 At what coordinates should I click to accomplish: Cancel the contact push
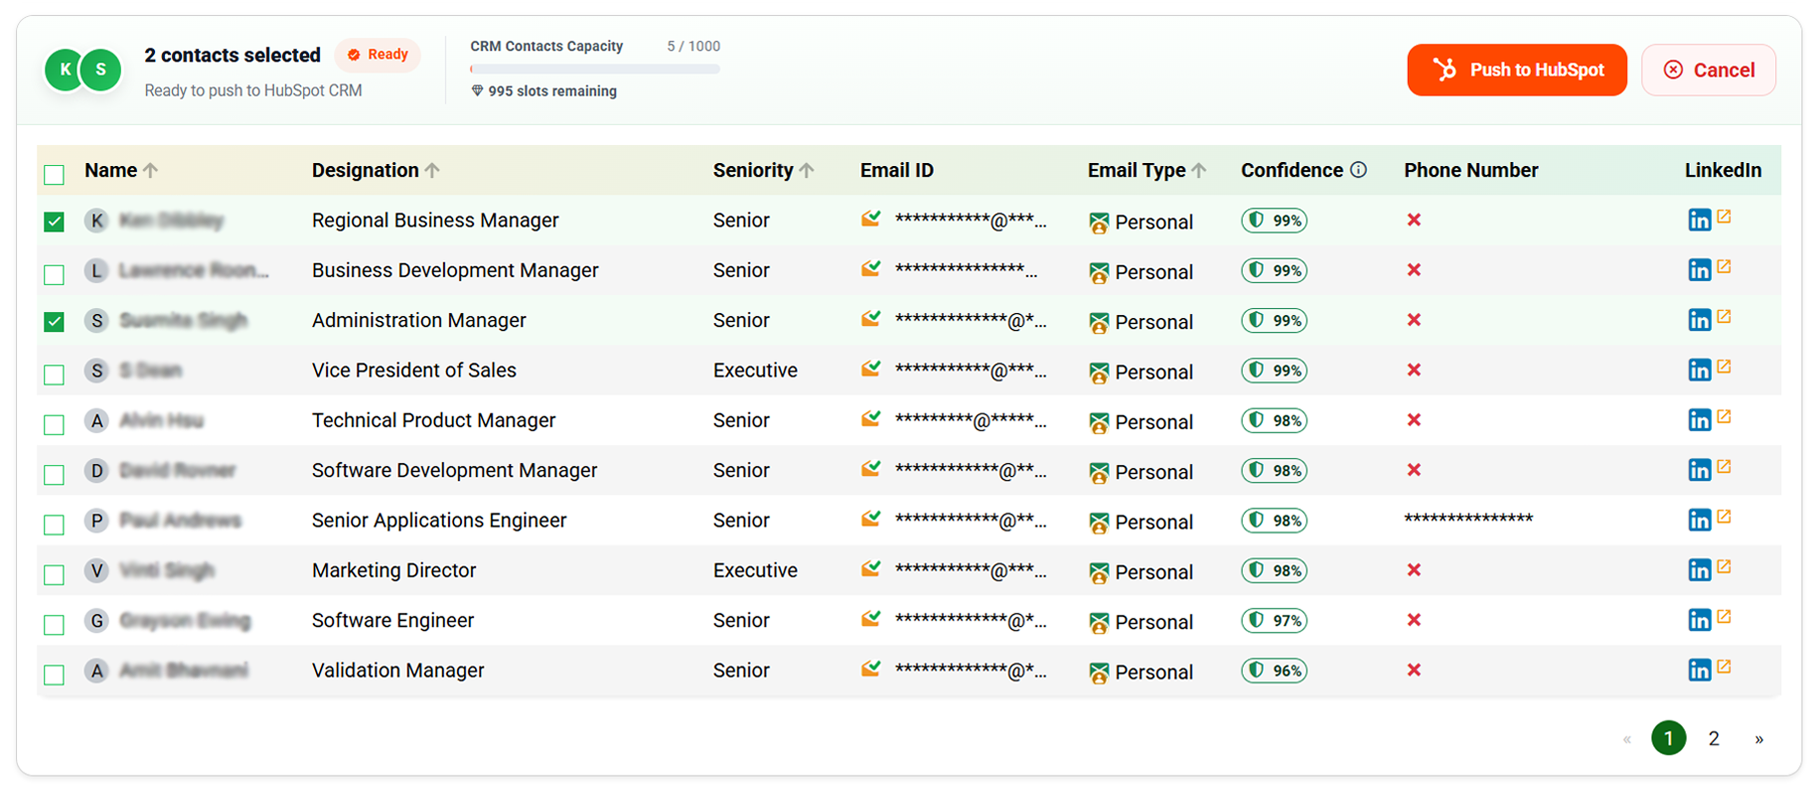pos(1709,70)
